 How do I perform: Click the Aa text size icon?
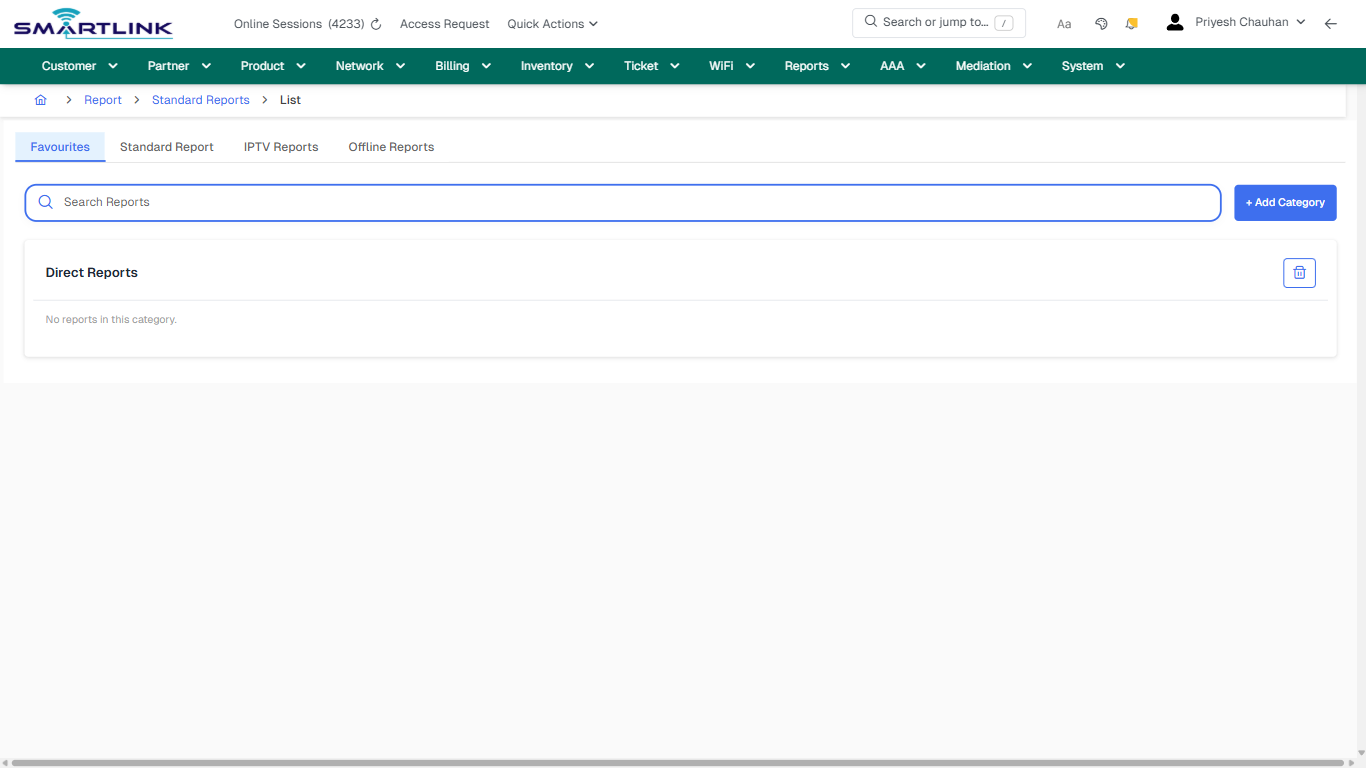click(x=1064, y=23)
